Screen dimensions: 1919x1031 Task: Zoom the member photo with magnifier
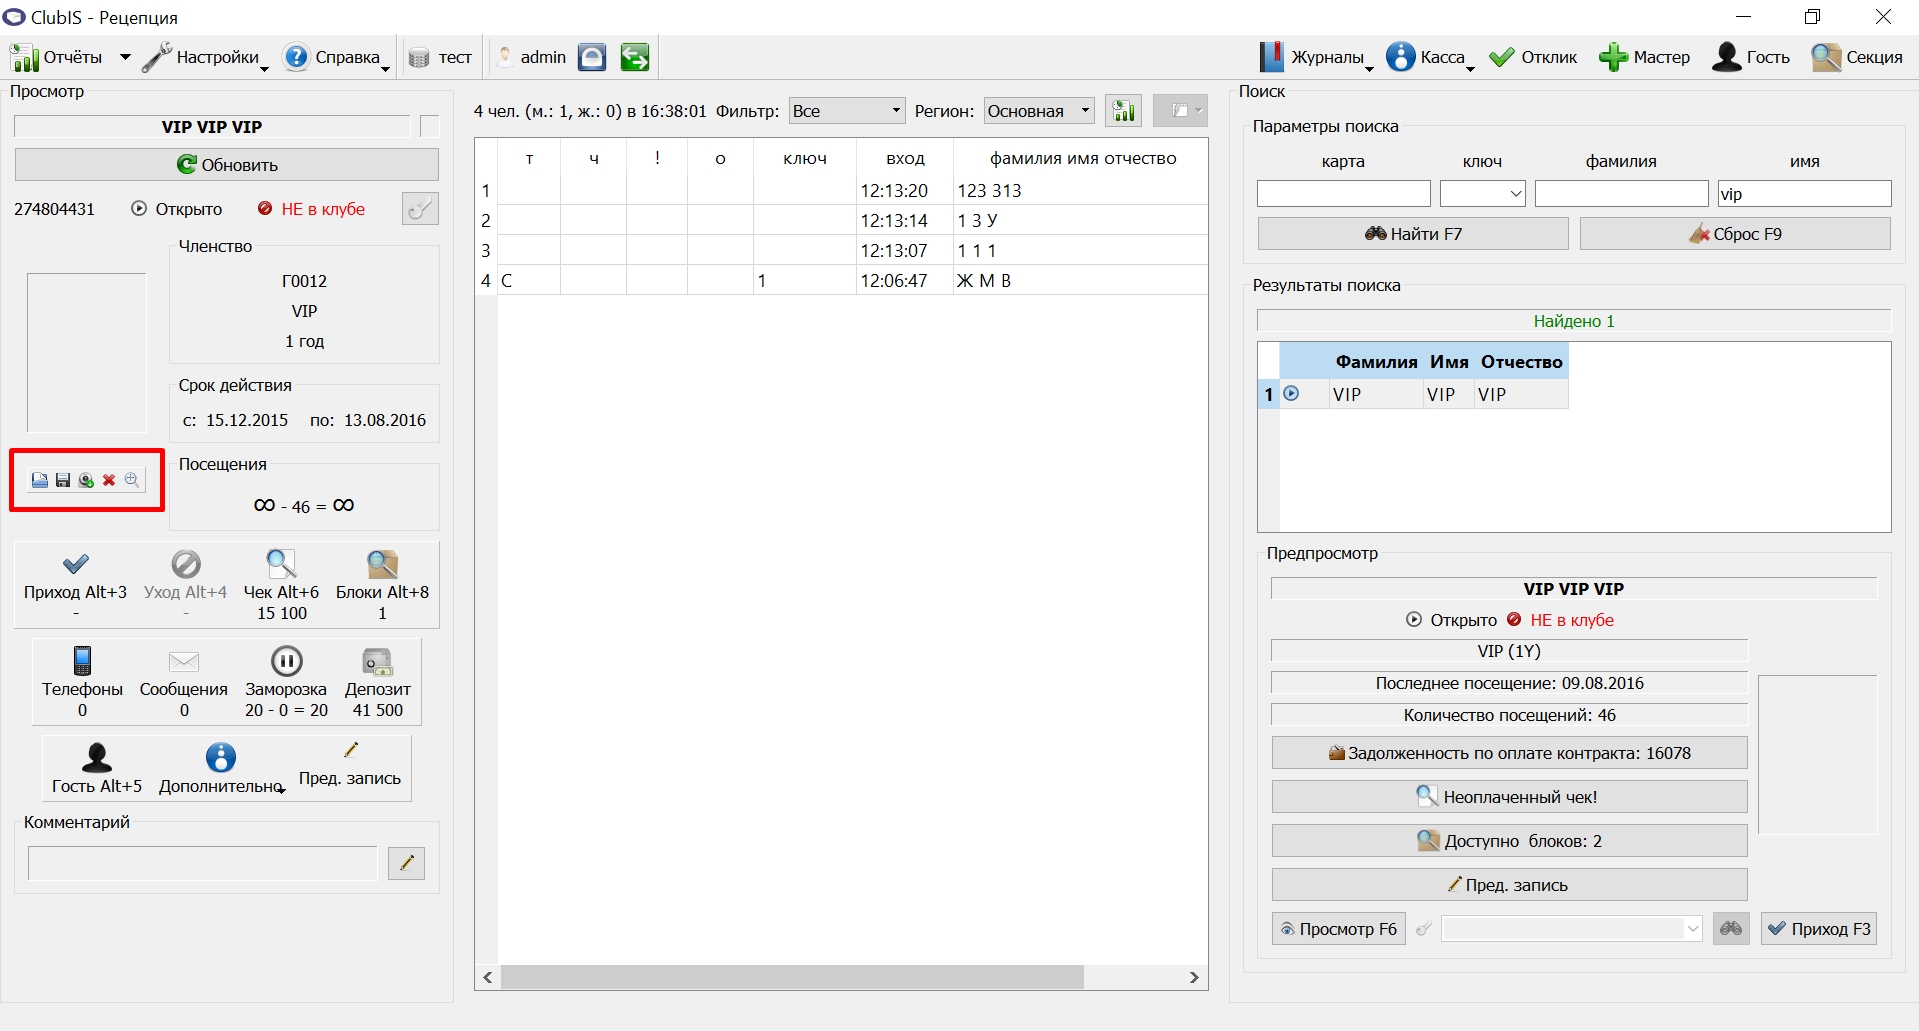click(x=131, y=480)
